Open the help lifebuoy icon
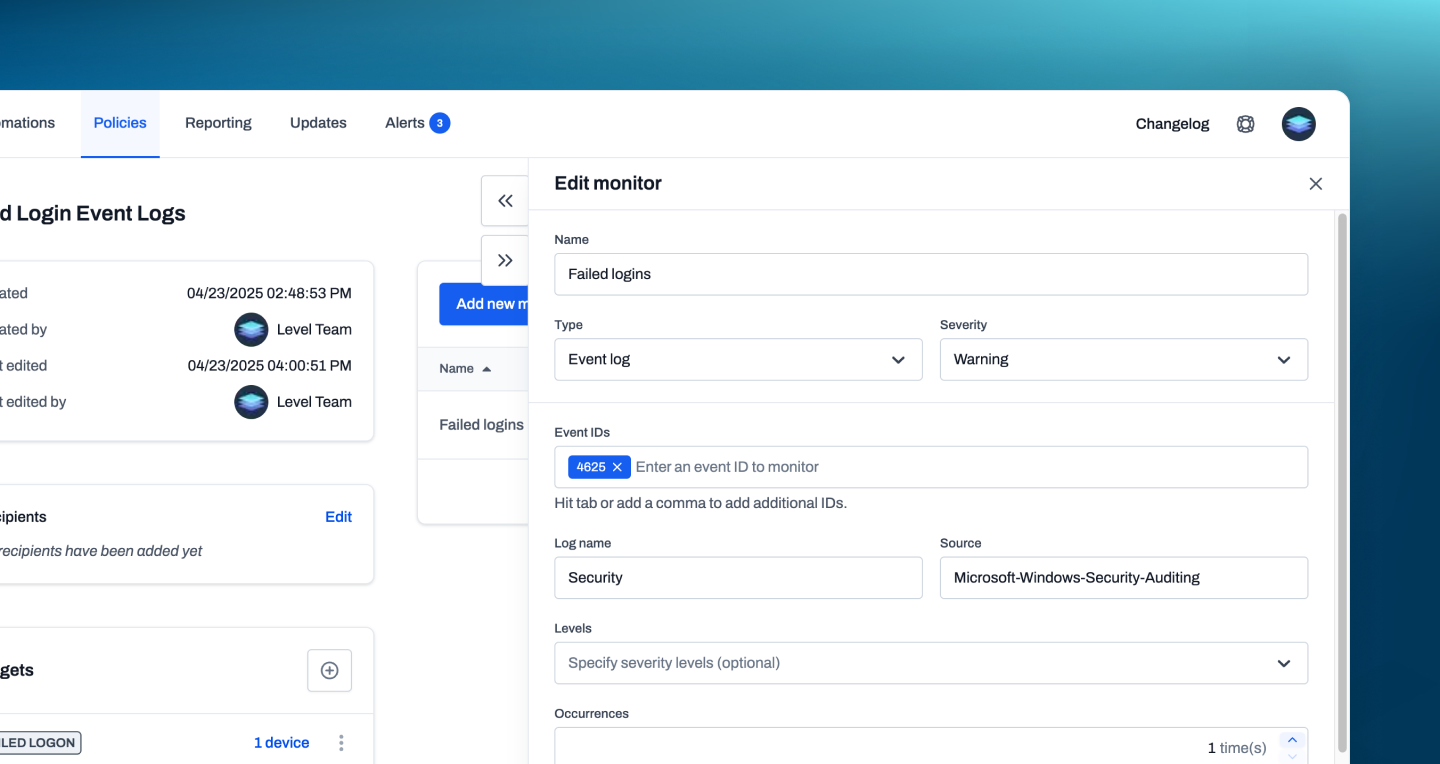Viewport: 1440px width, 764px height. point(1245,124)
